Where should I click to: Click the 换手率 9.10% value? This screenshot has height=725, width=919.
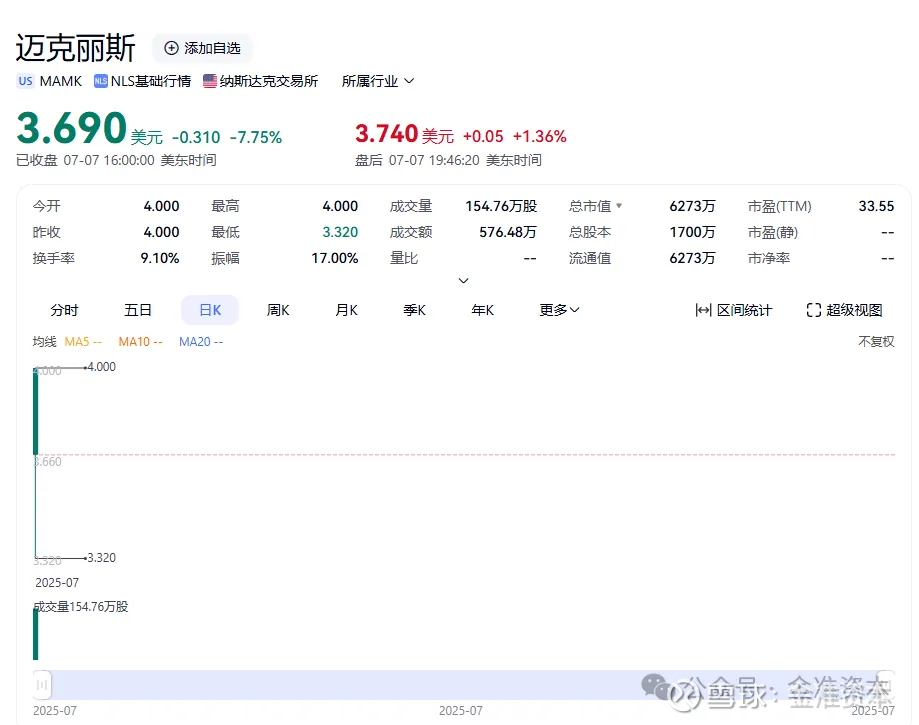click(159, 258)
